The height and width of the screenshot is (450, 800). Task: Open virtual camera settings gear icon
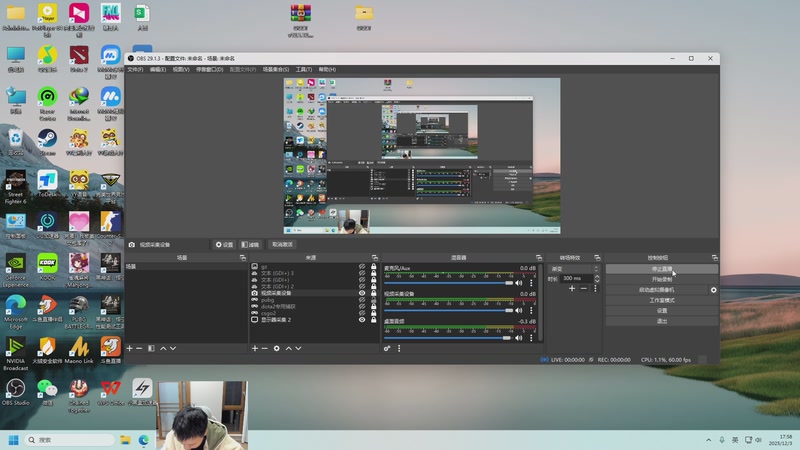(713, 290)
